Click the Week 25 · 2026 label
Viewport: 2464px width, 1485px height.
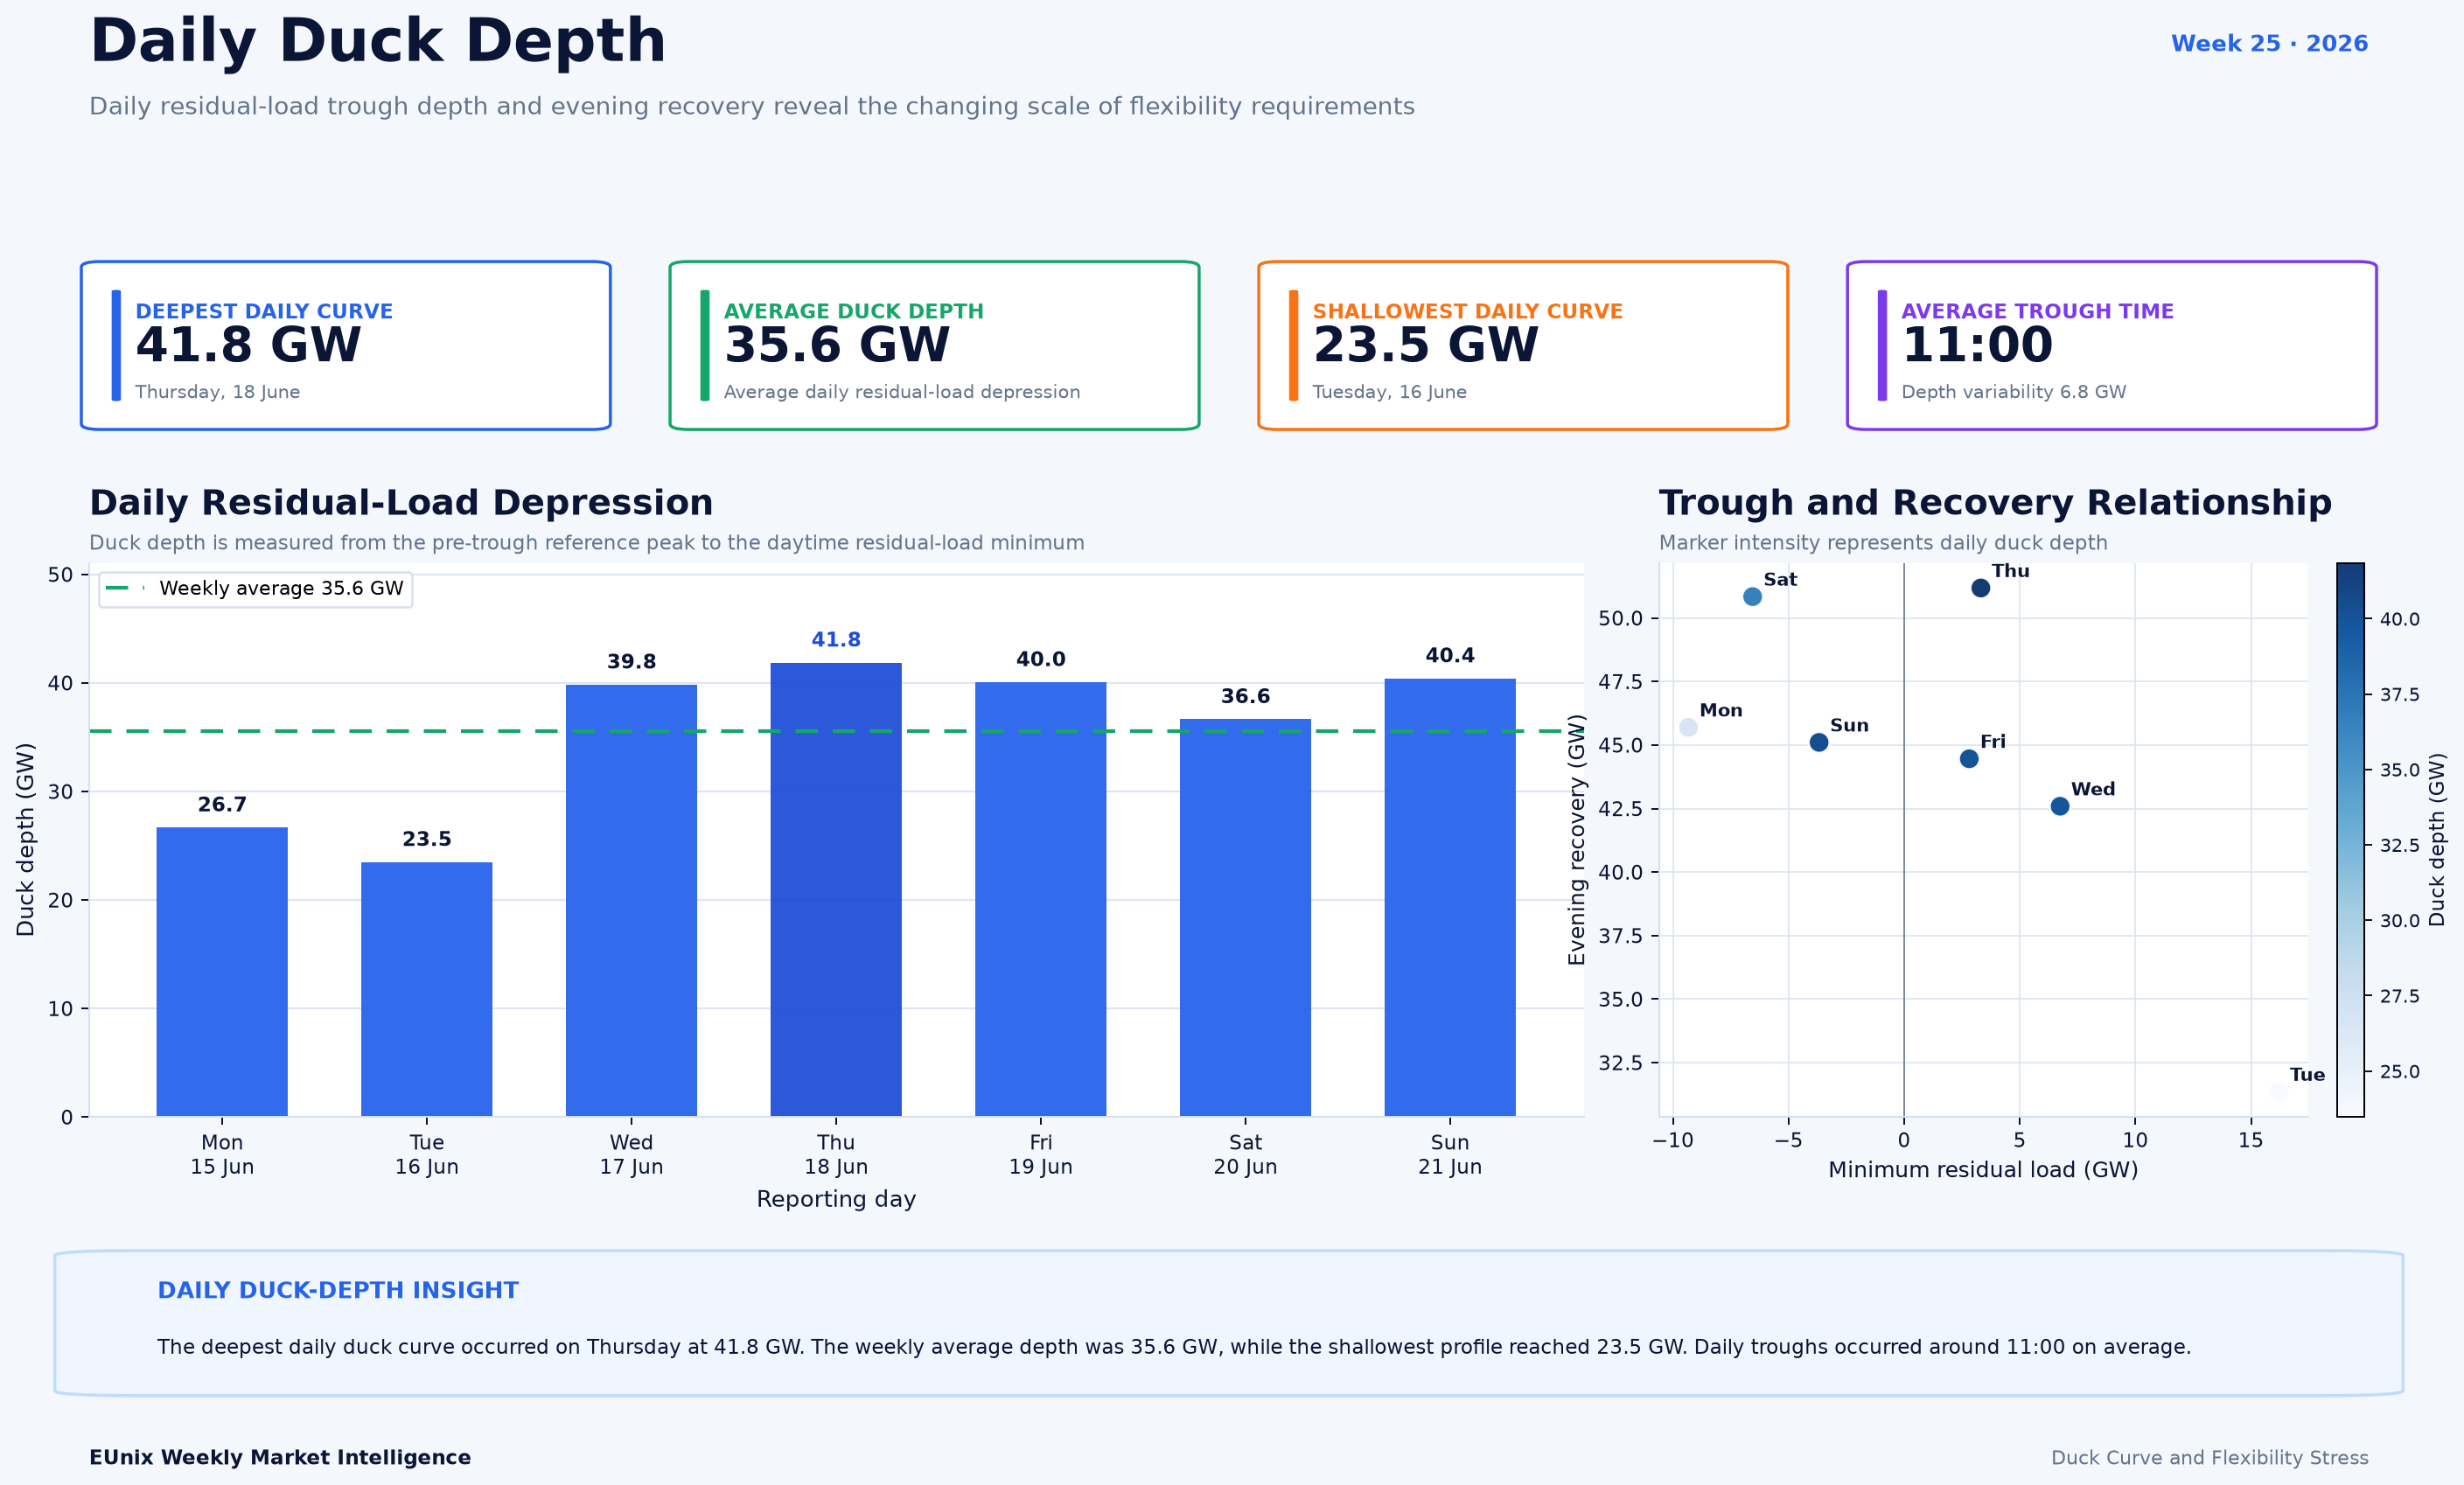(x=2269, y=44)
